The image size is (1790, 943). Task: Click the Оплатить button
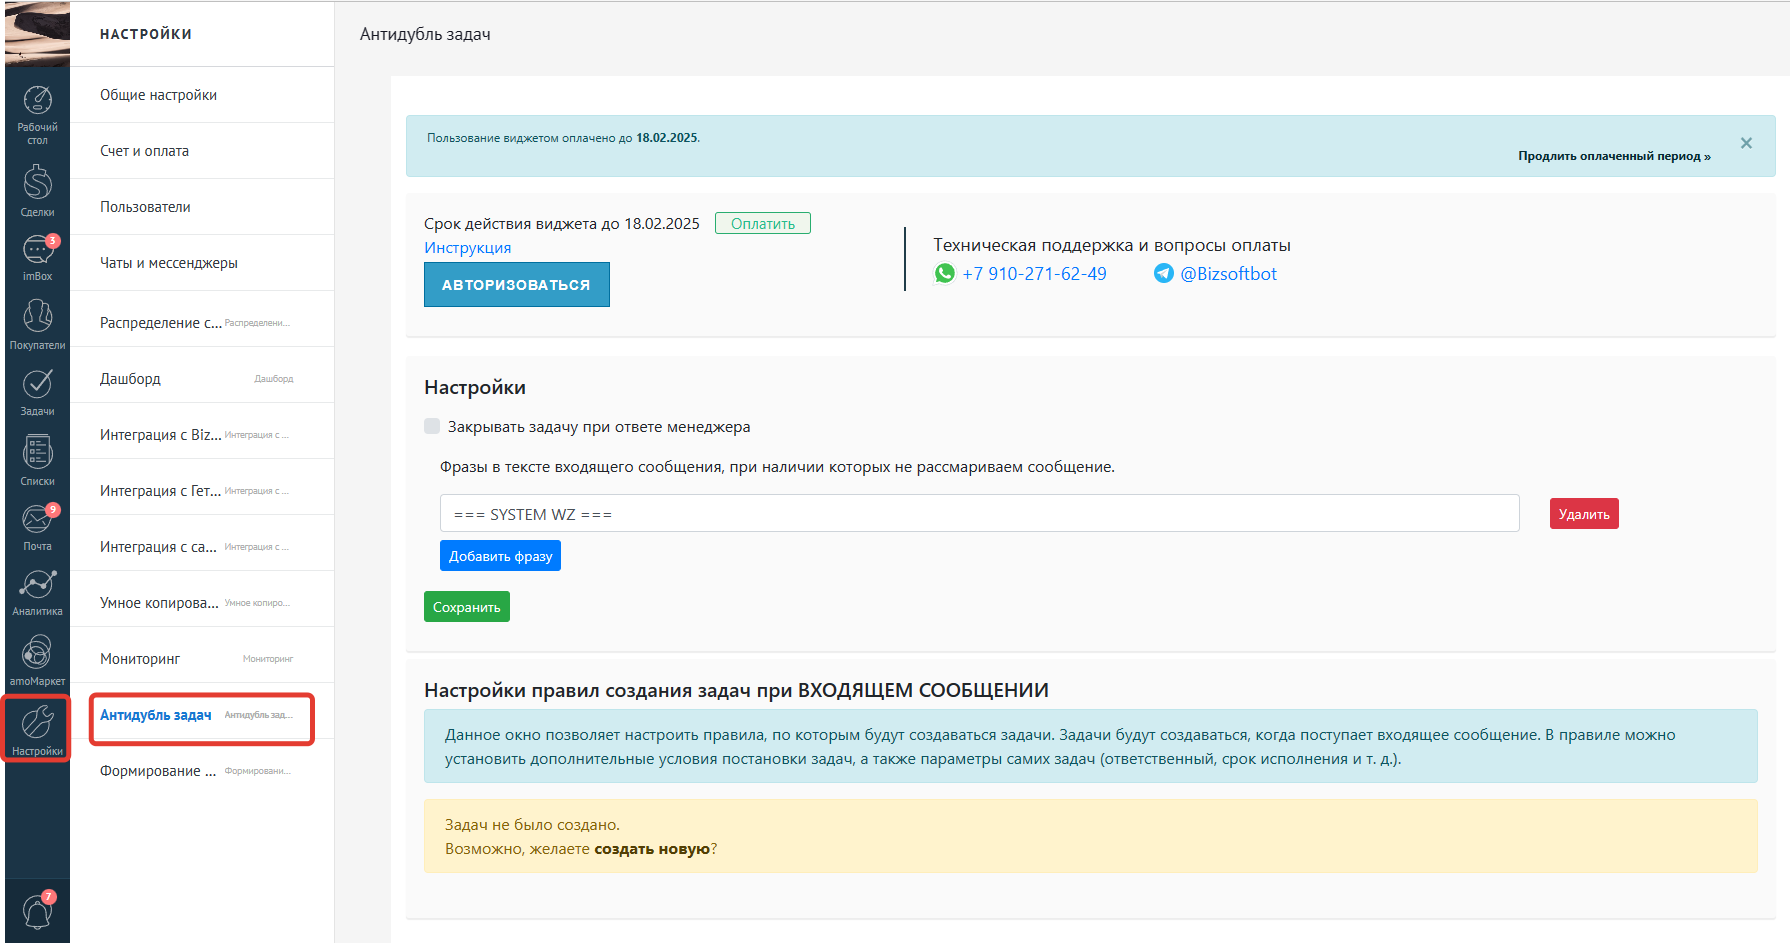click(x=763, y=223)
